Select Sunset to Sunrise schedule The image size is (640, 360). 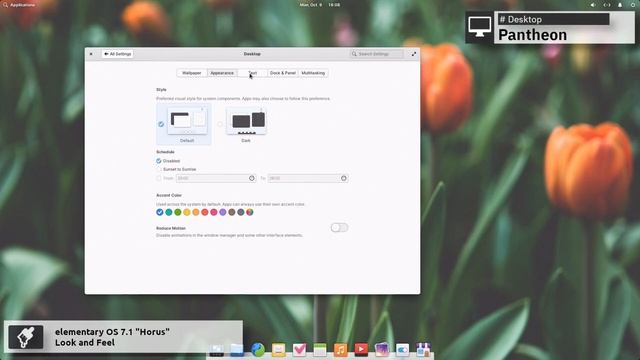point(159,169)
